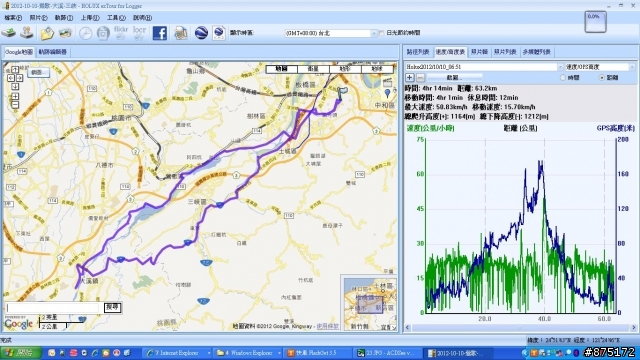Select the 時間 (time) radio button

(x=563, y=78)
